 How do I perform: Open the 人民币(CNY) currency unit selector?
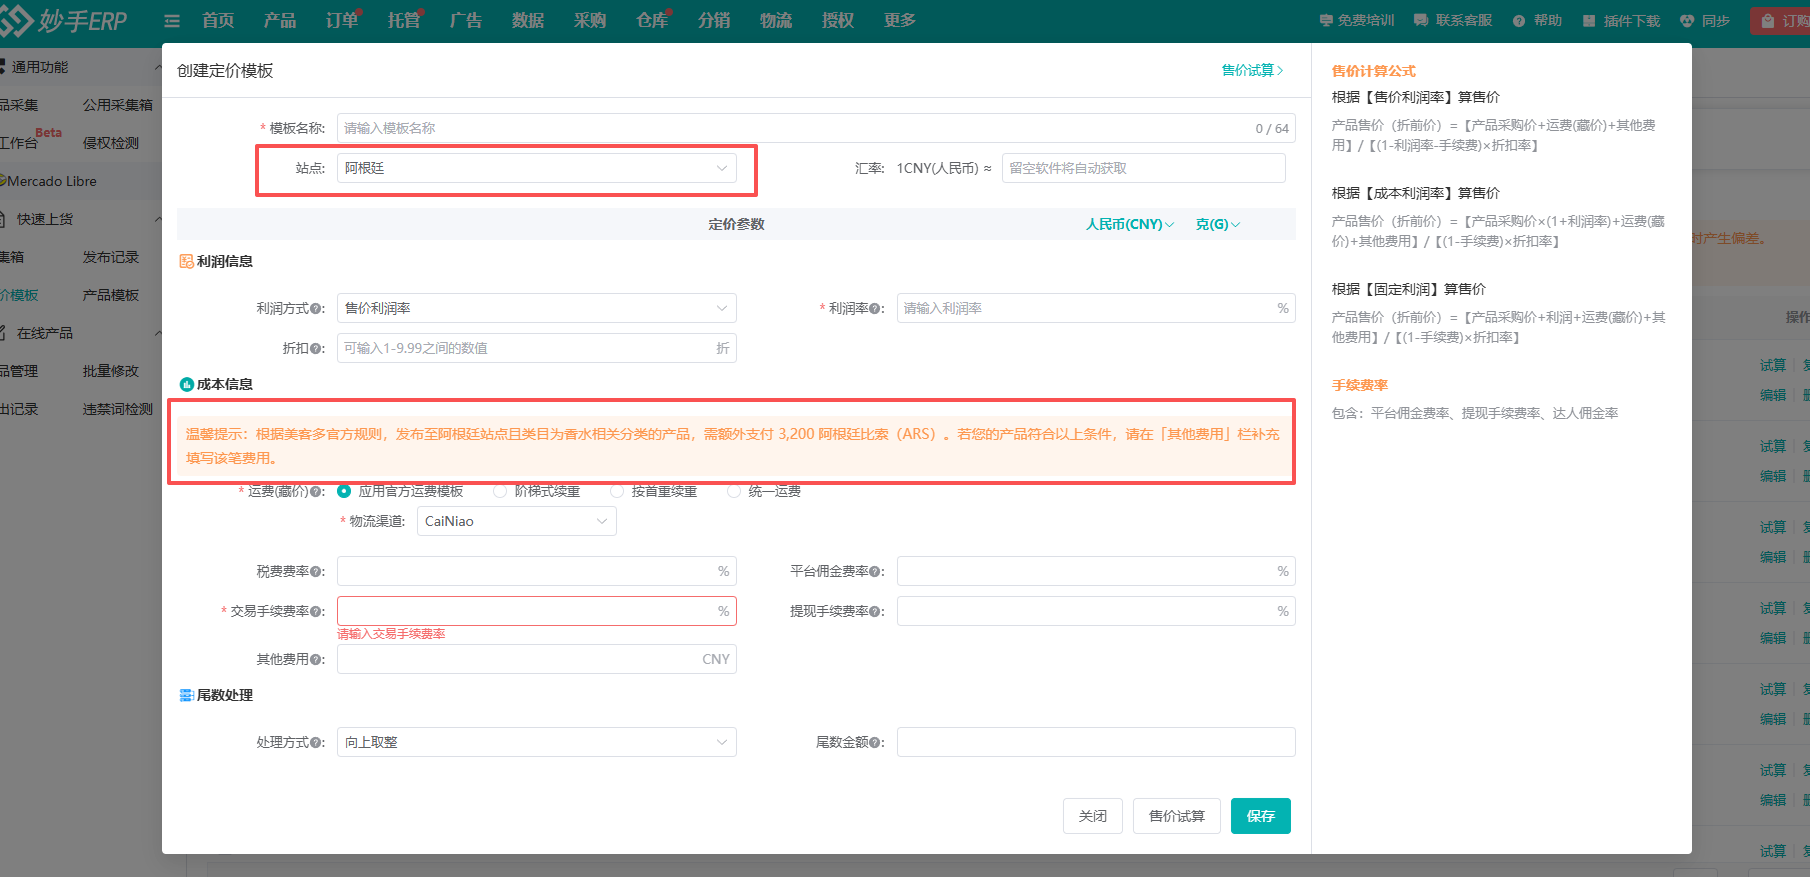click(x=1129, y=225)
